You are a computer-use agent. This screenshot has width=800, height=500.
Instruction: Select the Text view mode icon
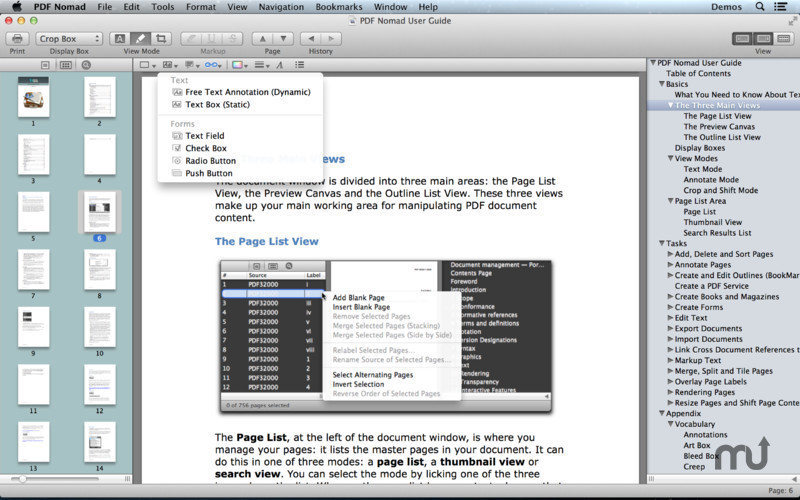point(119,39)
